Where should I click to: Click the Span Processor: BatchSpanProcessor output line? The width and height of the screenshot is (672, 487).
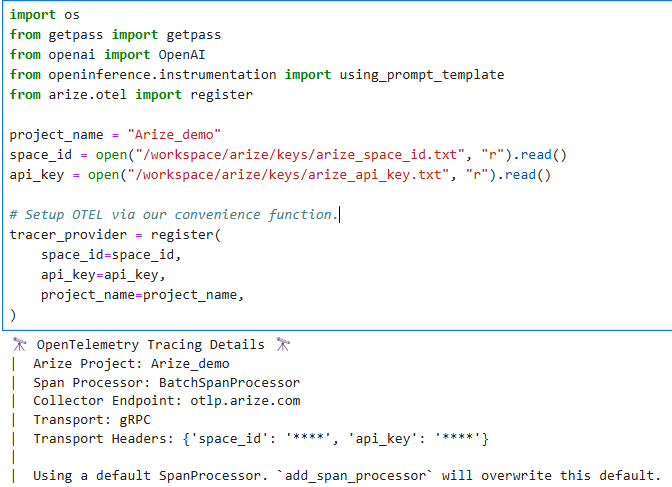click(166, 382)
